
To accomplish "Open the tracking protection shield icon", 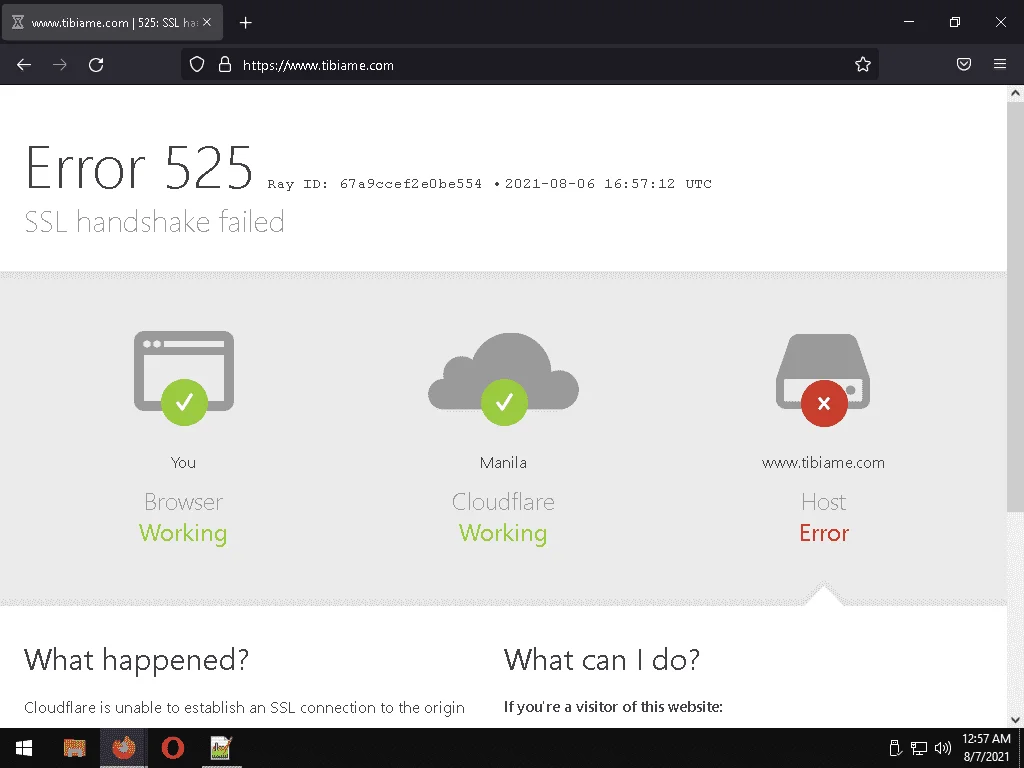I will [x=197, y=65].
